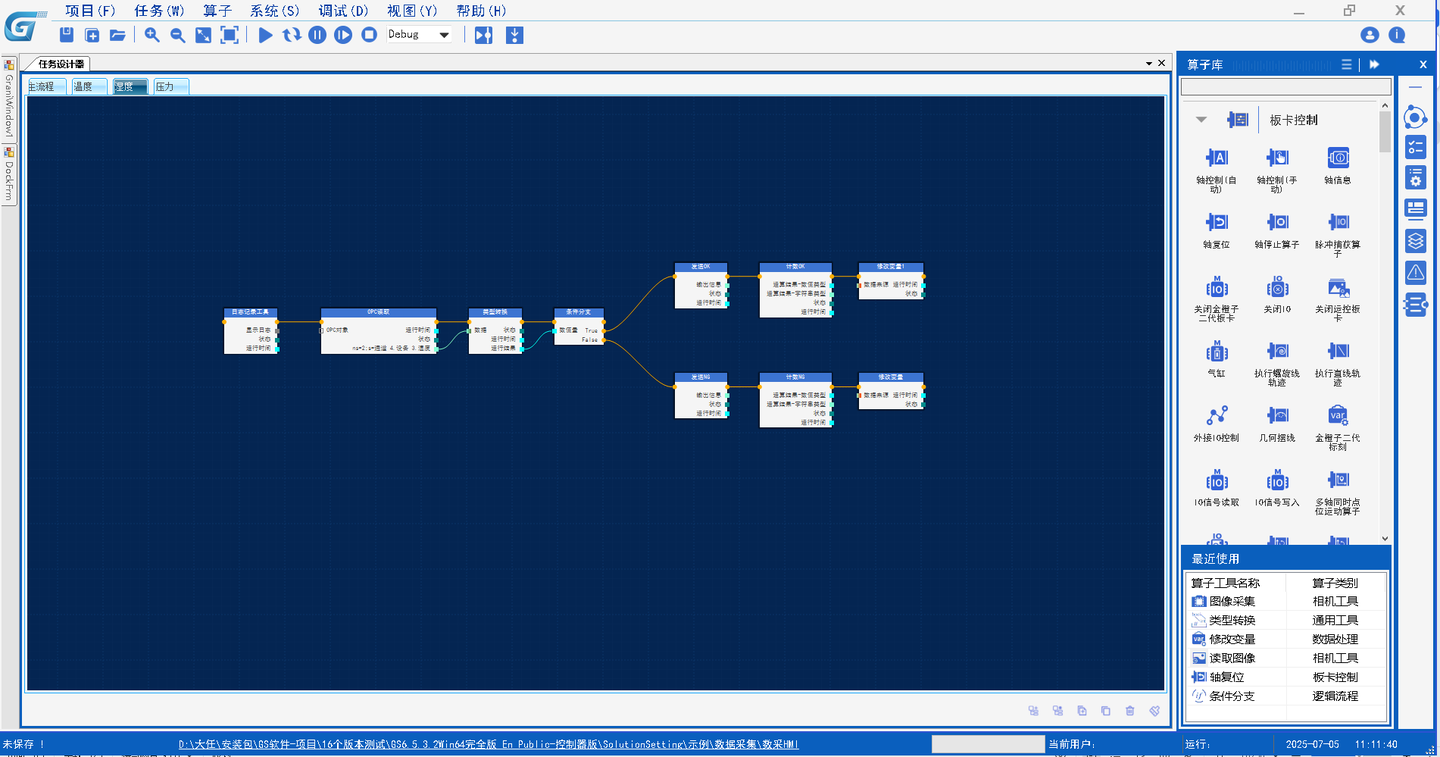Switch to the 主流程 flow tab
1440x757 pixels.
click(x=44, y=87)
